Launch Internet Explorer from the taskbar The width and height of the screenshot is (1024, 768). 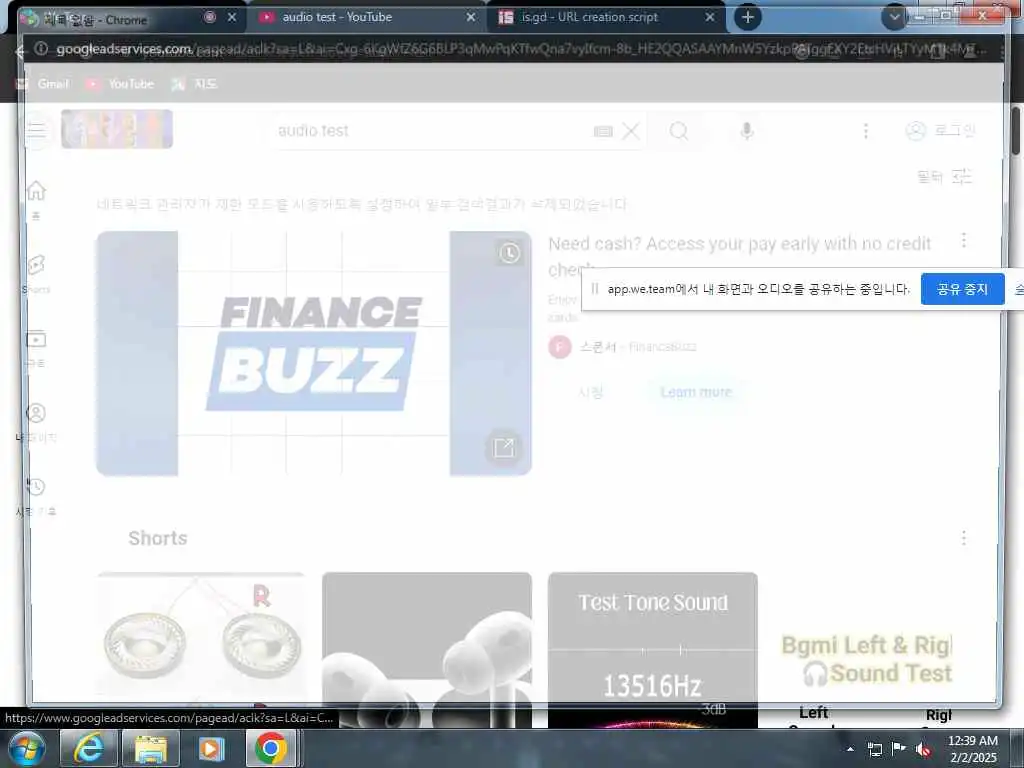(88, 748)
